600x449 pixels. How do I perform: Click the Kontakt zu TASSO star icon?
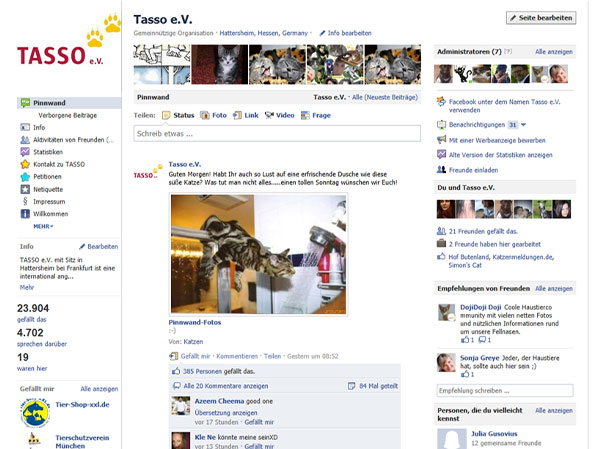pos(25,164)
